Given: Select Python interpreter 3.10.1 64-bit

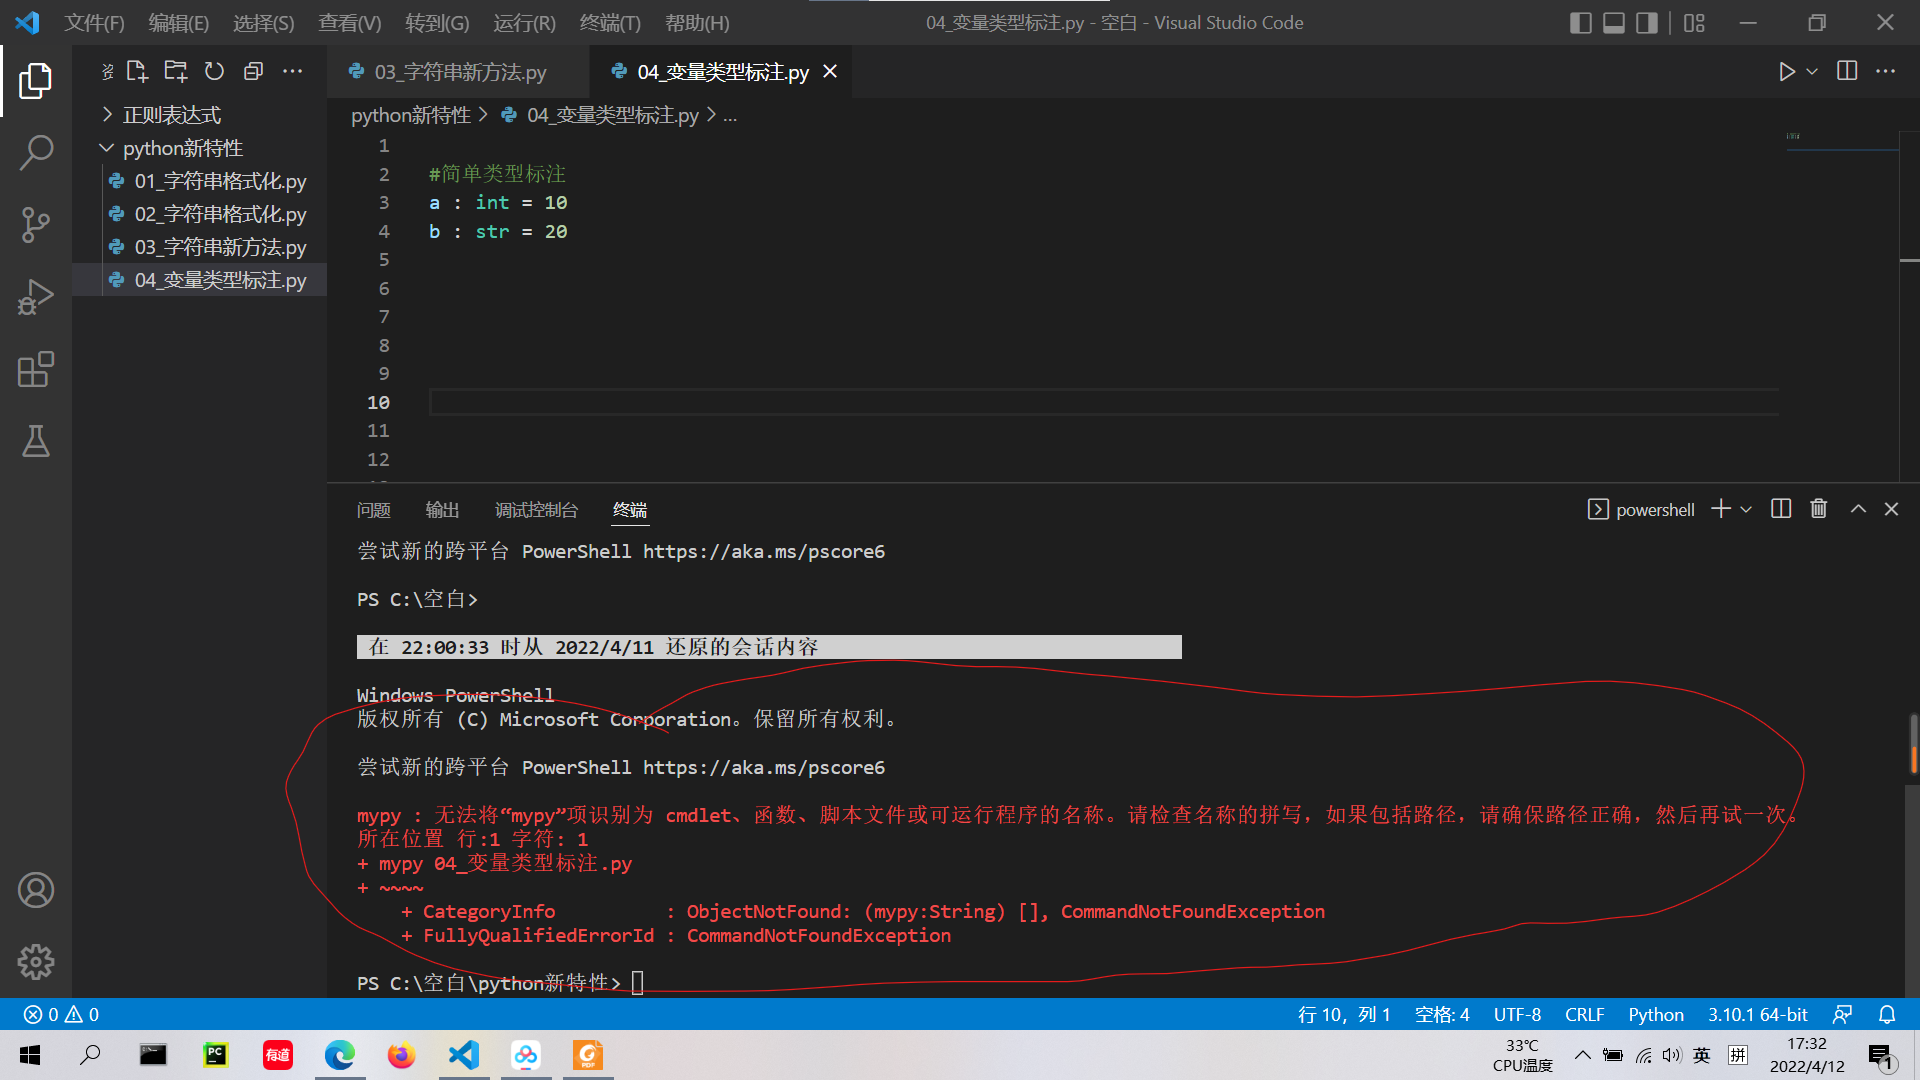Looking at the screenshot, I should (1757, 1014).
